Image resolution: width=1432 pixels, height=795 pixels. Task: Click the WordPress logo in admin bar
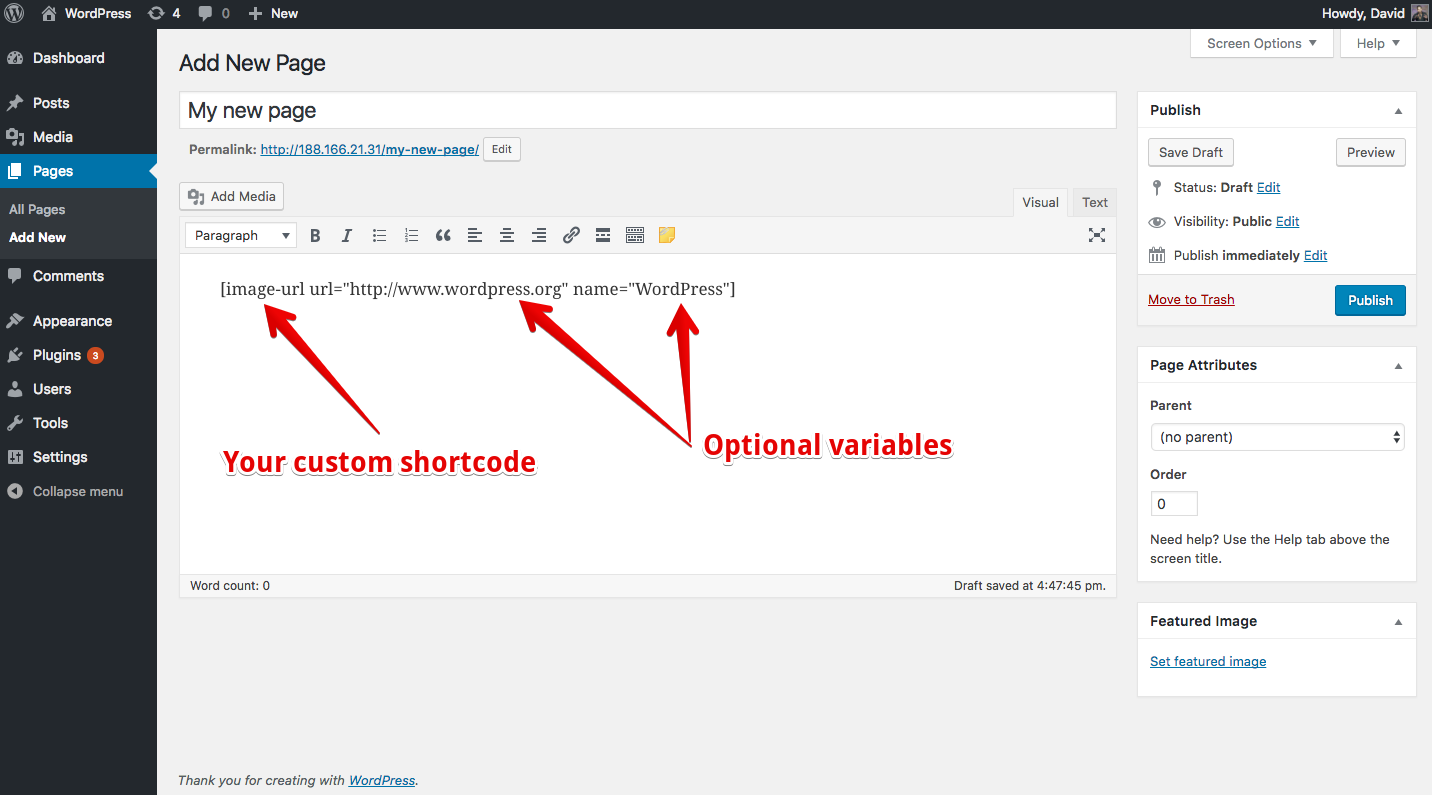pos(14,13)
